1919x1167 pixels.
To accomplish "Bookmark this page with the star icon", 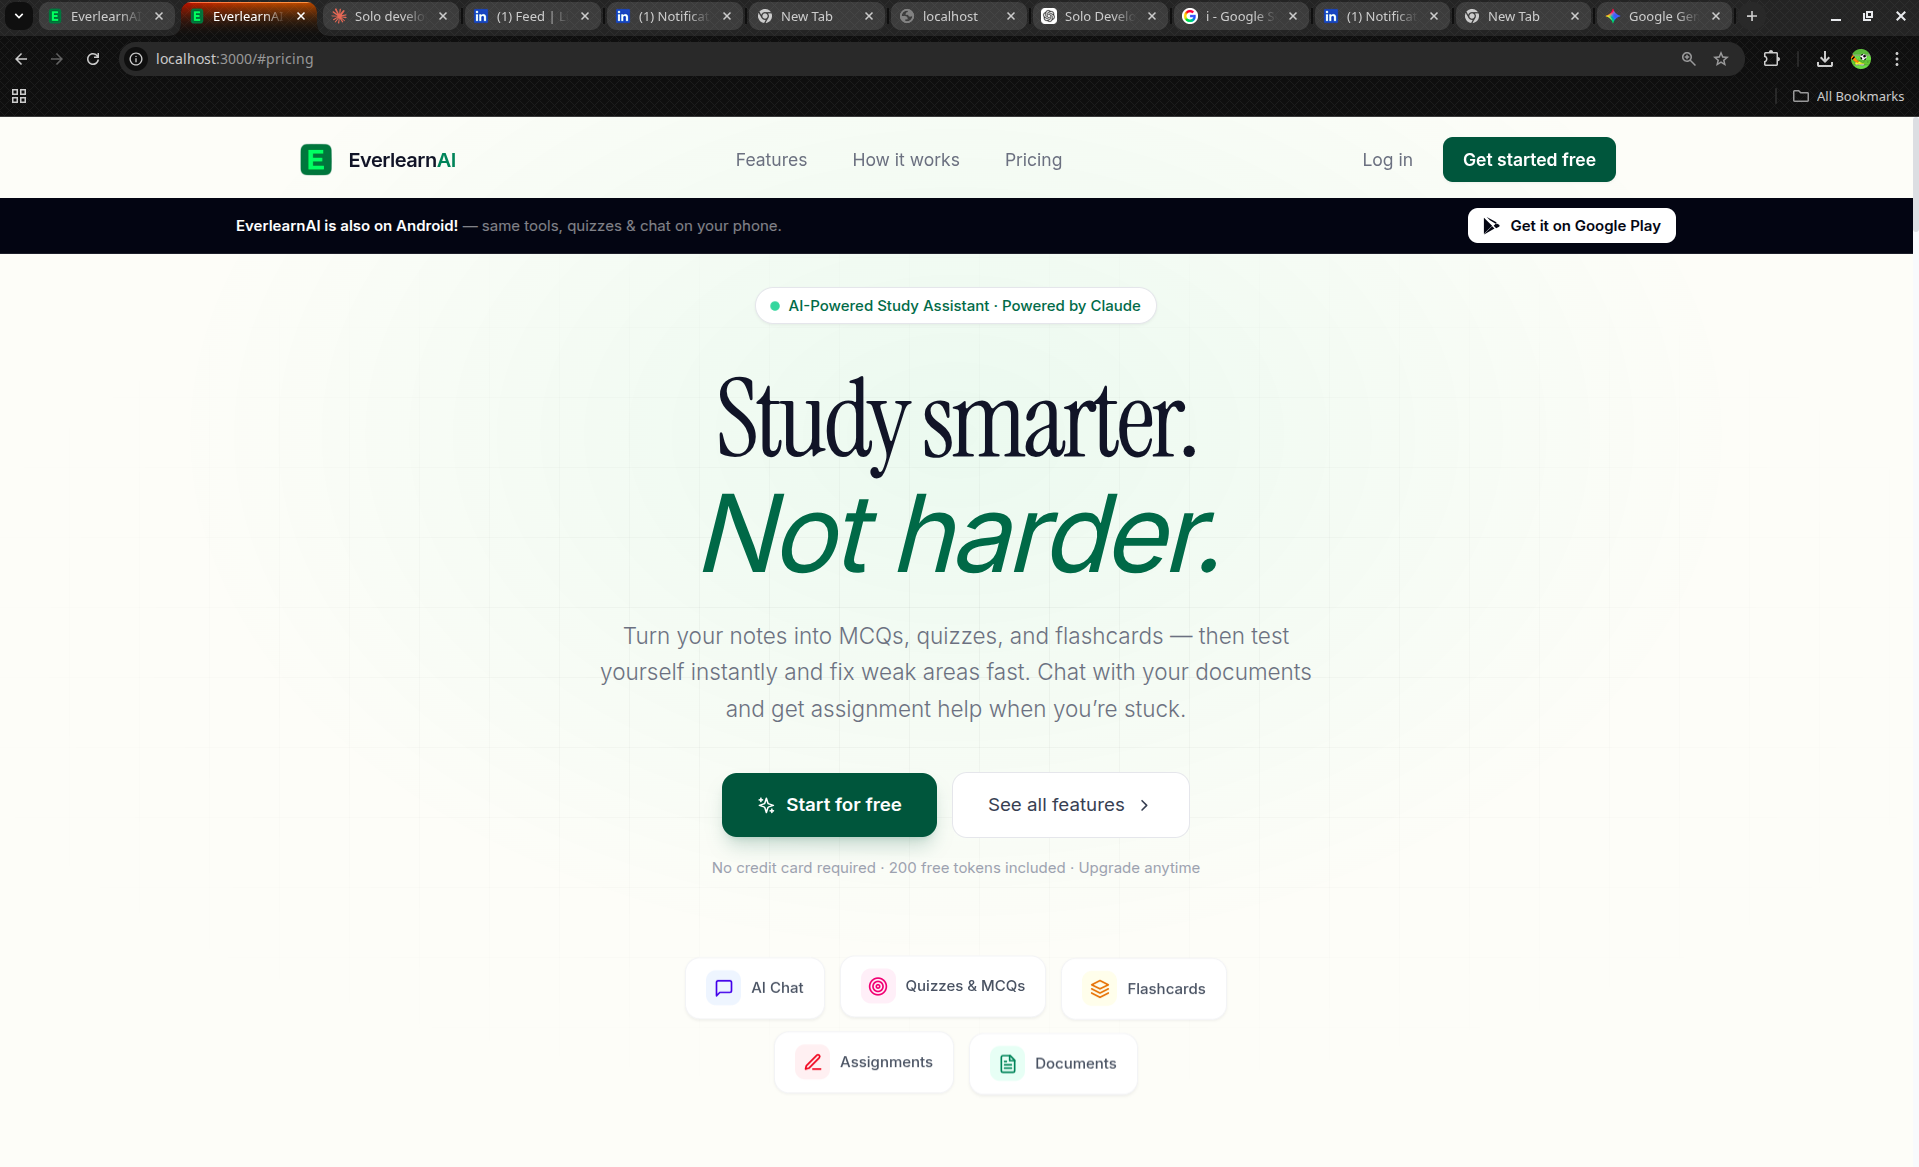I will point(1721,59).
